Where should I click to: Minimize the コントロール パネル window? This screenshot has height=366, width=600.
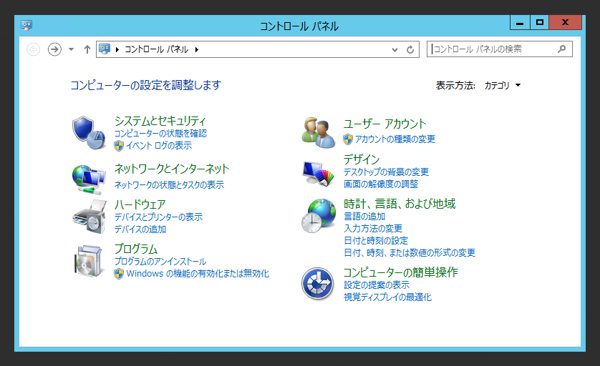(x=520, y=22)
